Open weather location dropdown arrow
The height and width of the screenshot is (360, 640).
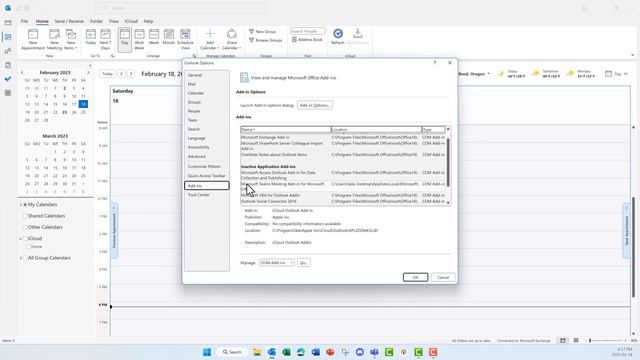489,74
